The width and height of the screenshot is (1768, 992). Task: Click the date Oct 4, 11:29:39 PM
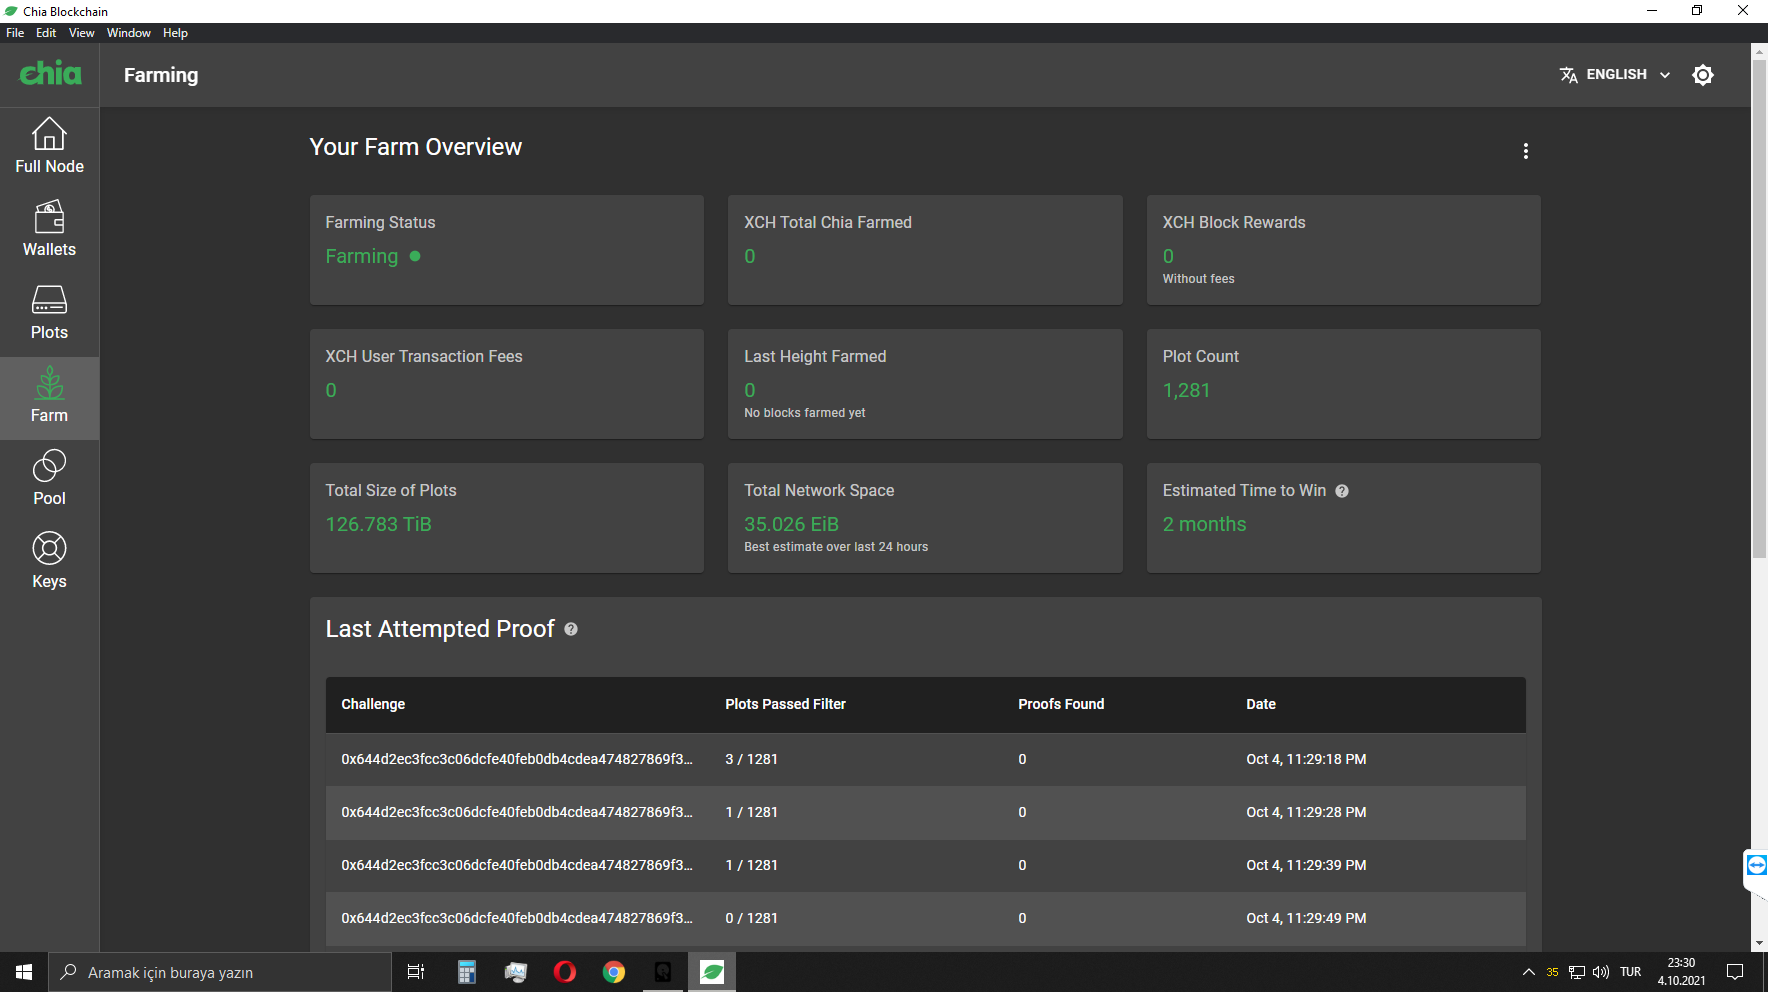click(1306, 865)
